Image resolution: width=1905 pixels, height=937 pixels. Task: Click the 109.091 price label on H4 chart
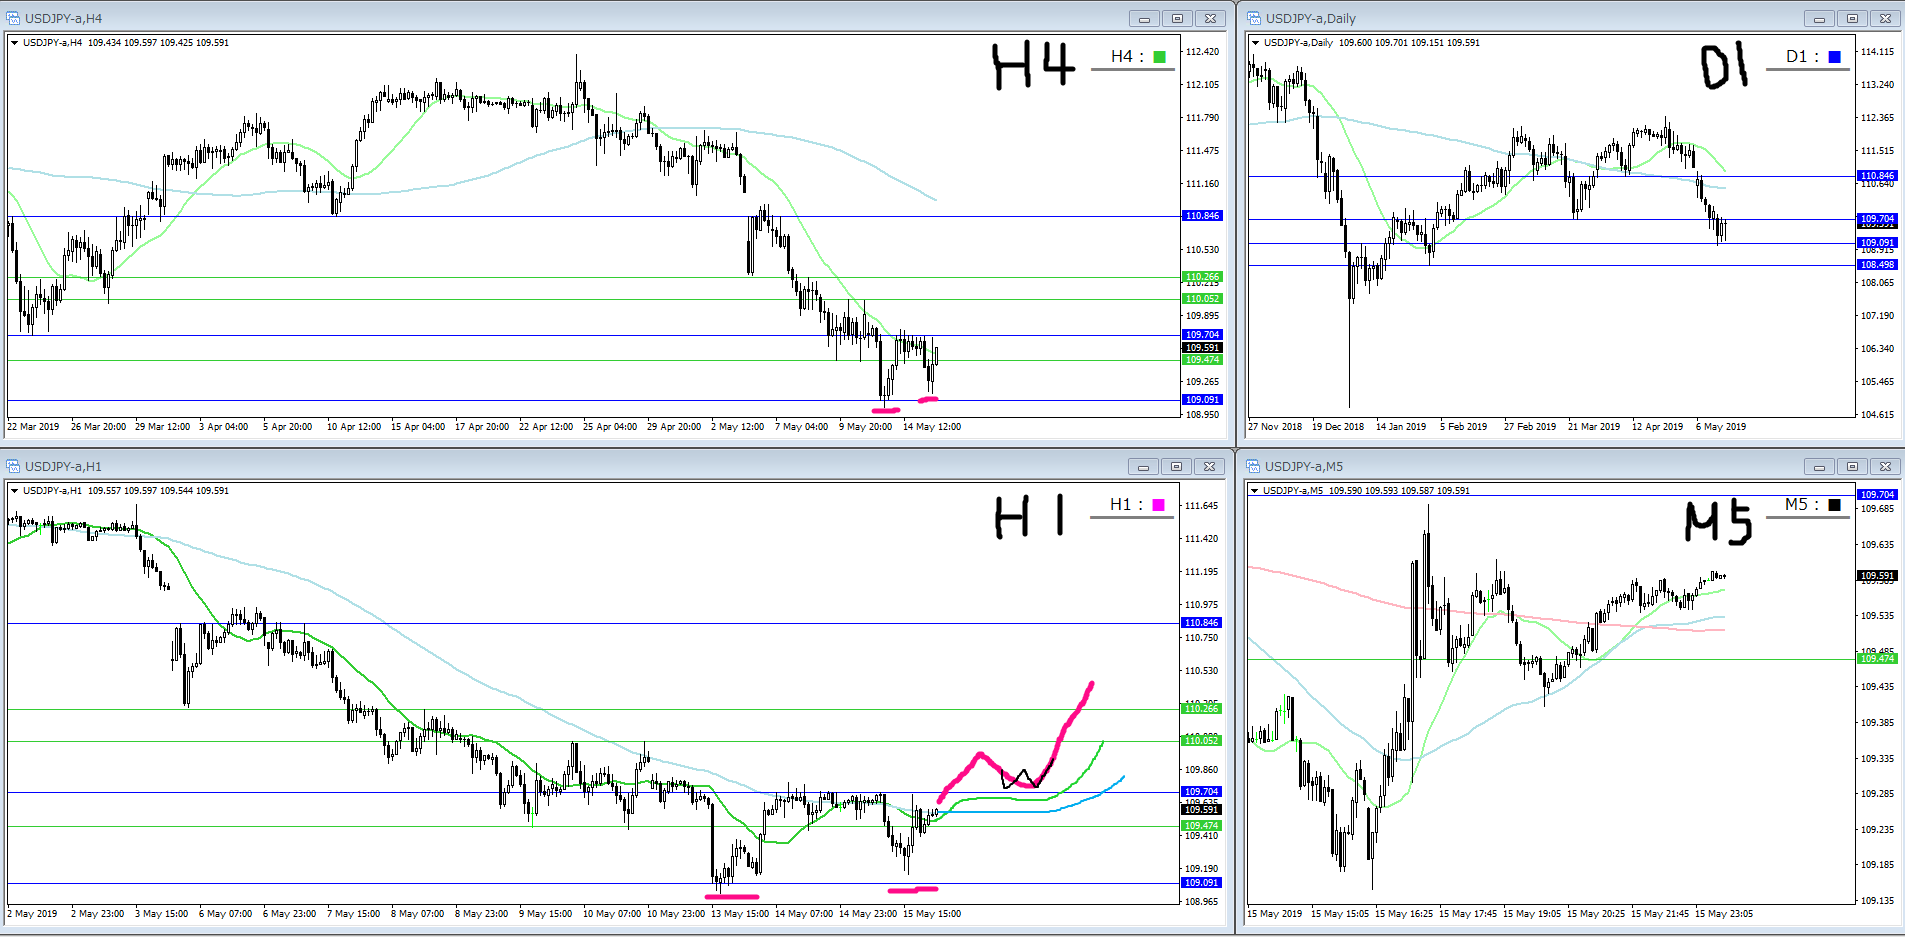1202,400
